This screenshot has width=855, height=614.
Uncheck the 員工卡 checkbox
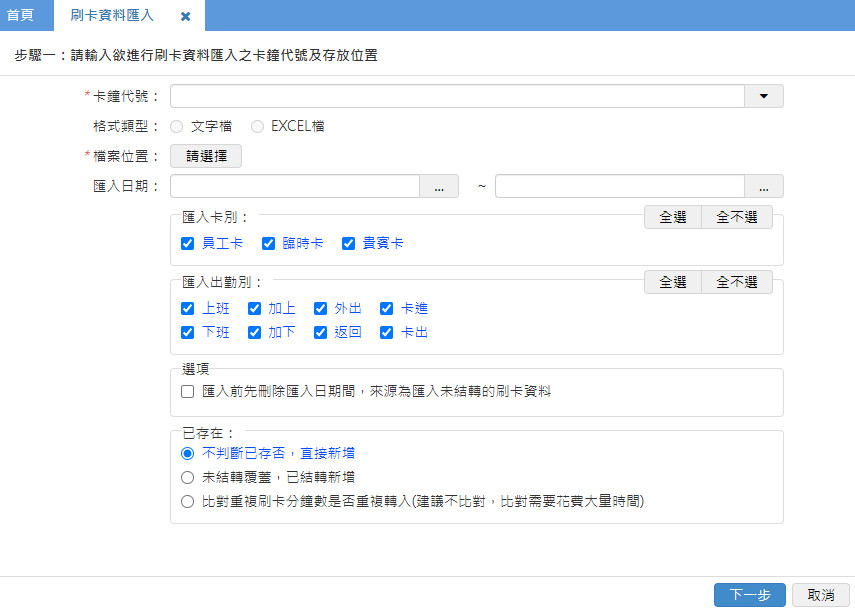point(188,243)
